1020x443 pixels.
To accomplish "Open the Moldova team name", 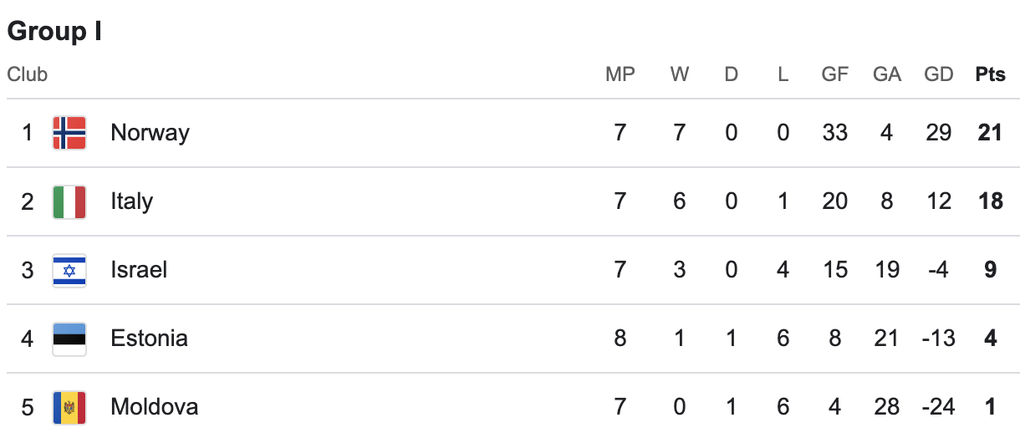I will point(154,407).
